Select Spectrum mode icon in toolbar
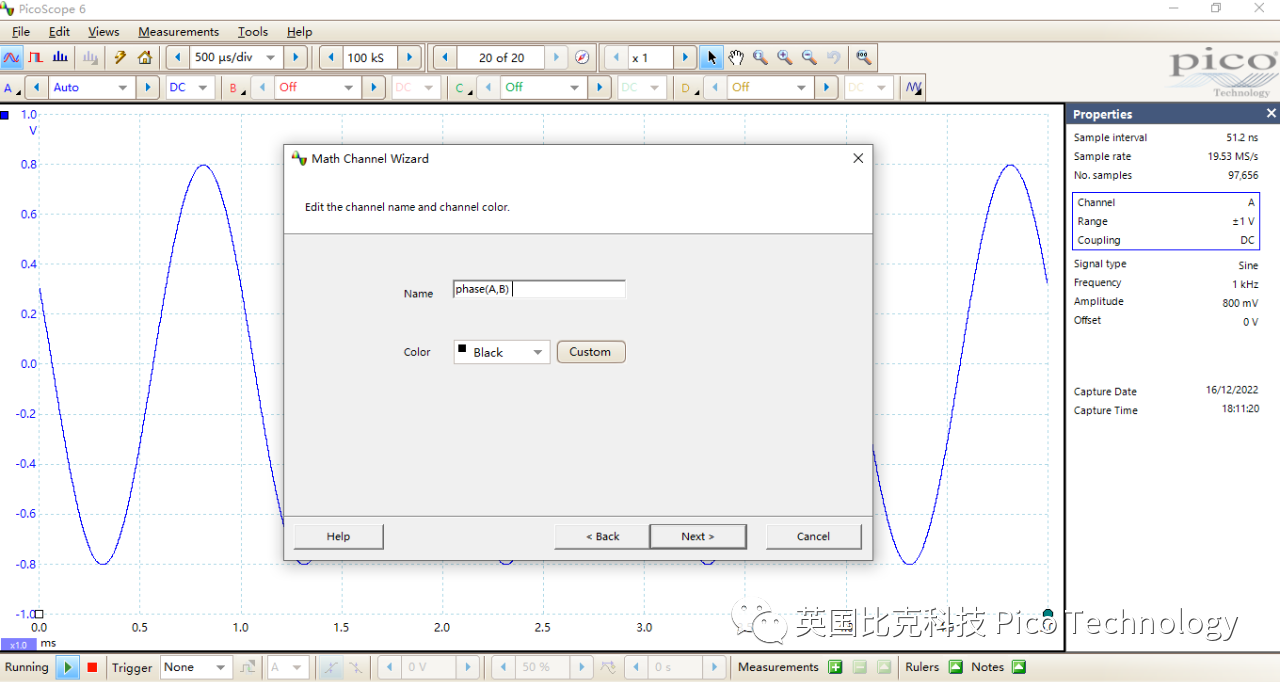This screenshot has height=682, width=1280. (60, 58)
